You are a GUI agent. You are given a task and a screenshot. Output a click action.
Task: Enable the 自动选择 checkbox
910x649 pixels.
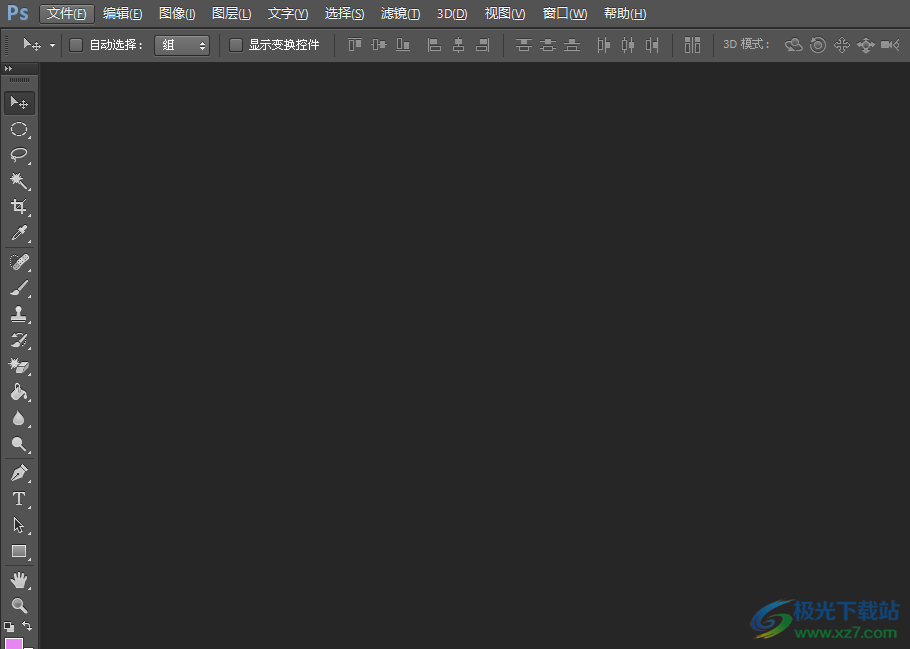pyautogui.click(x=76, y=45)
